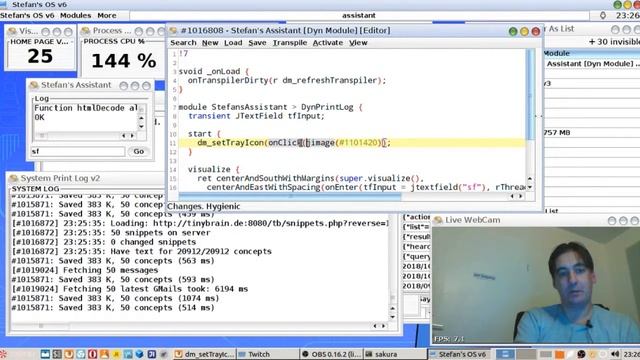Launch the Opera browser from the taskbar
The image size is (640, 360).
click(92, 354)
